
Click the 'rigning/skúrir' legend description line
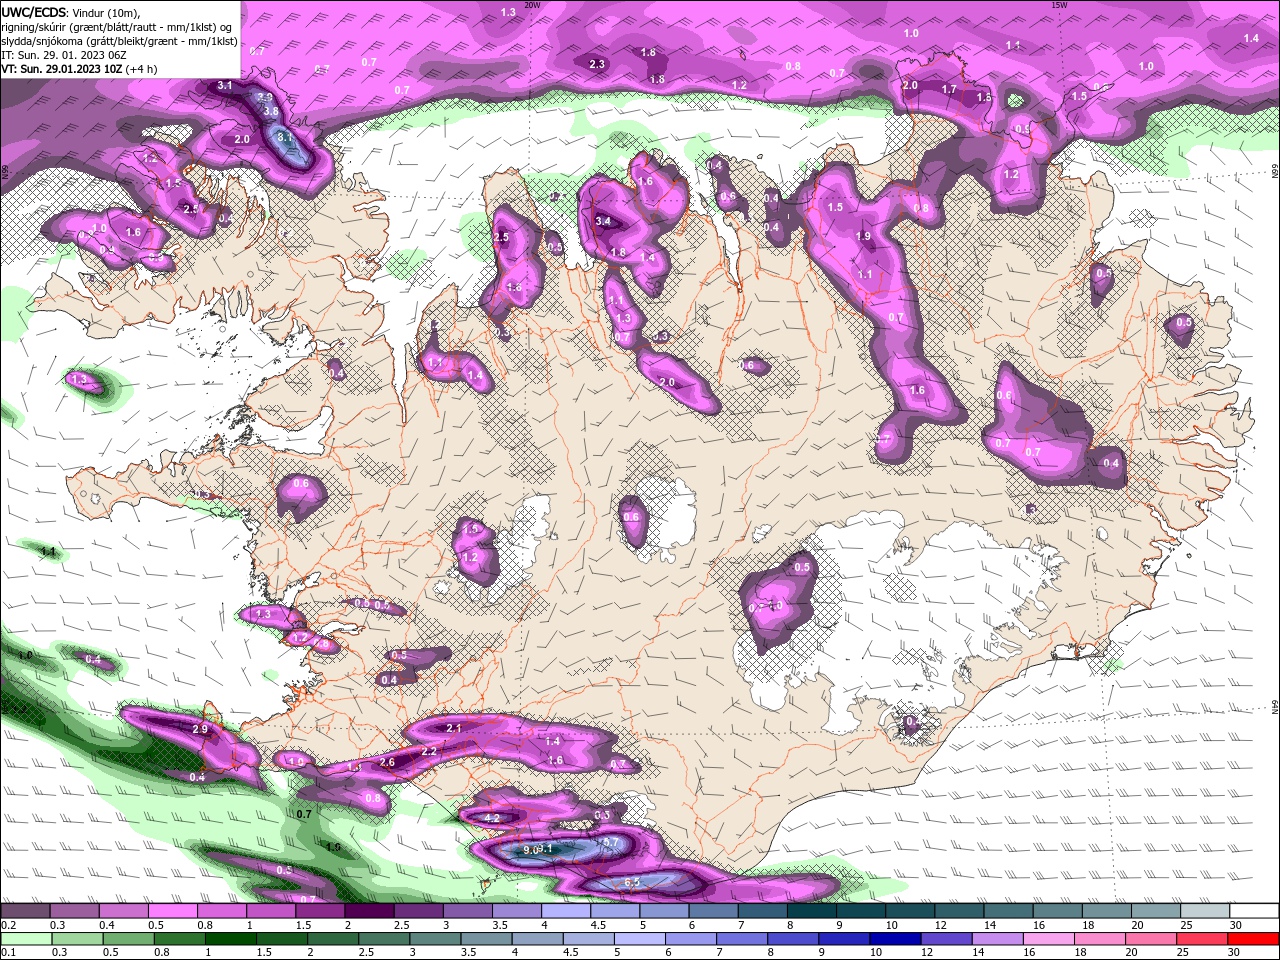point(117,27)
